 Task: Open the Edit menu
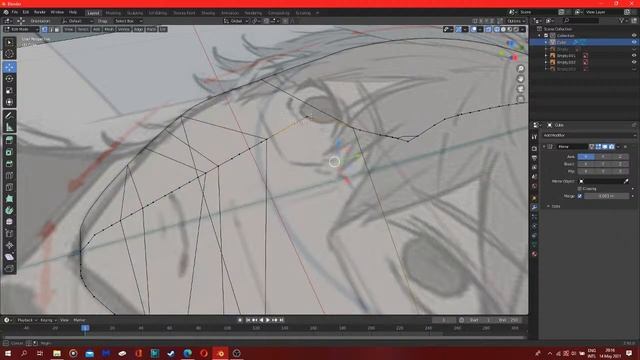click(x=26, y=12)
